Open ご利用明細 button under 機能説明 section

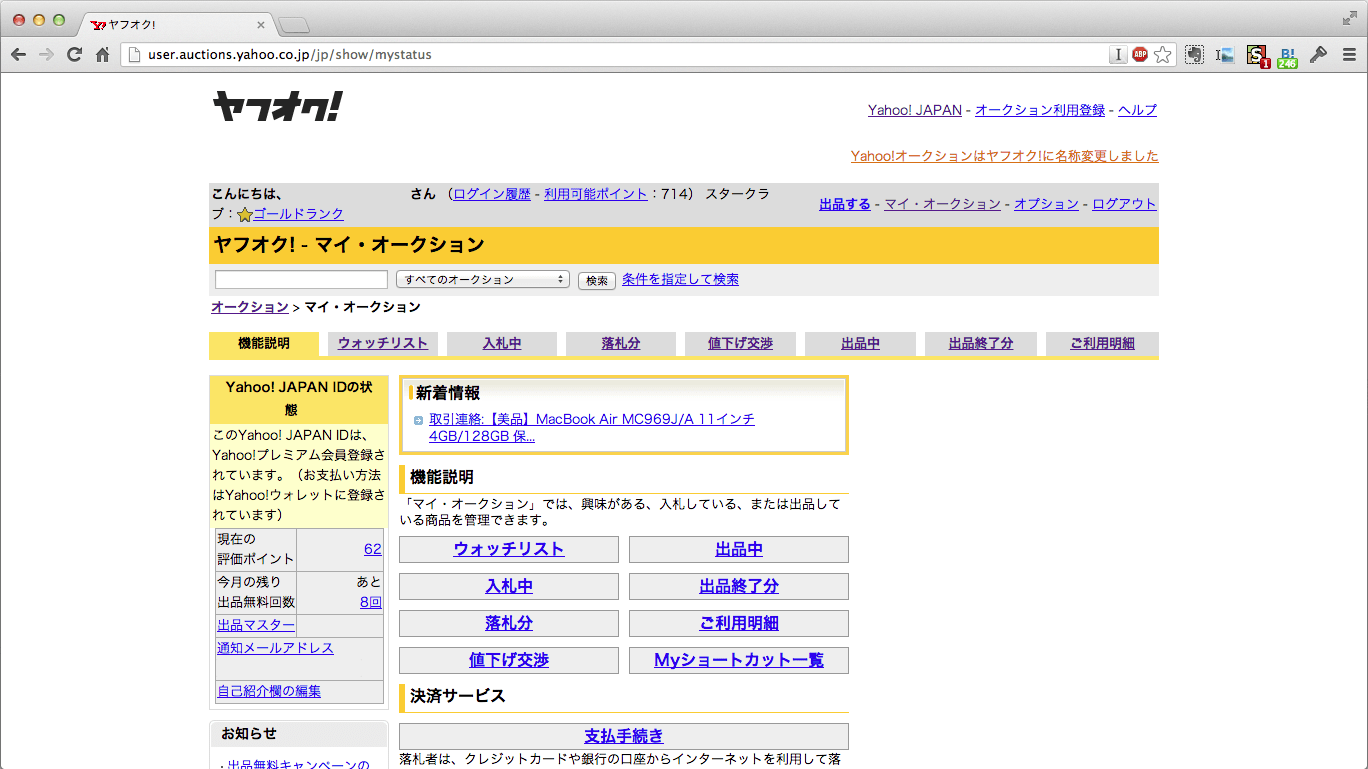click(x=739, y=623)
